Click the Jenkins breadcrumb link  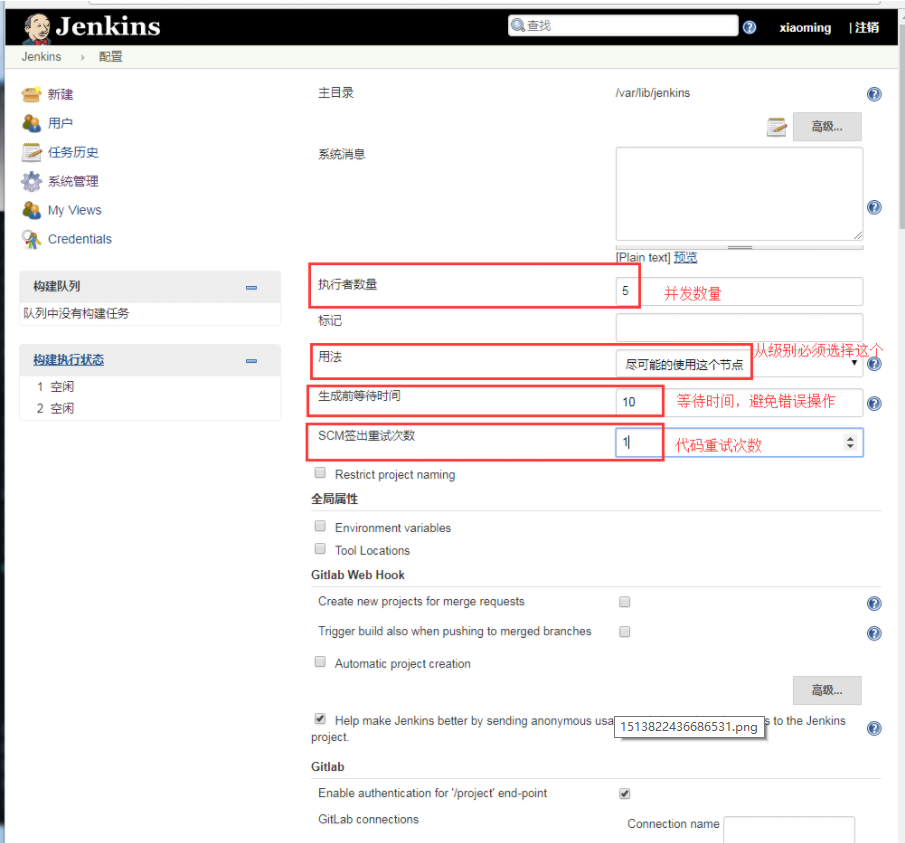(42, 57)
